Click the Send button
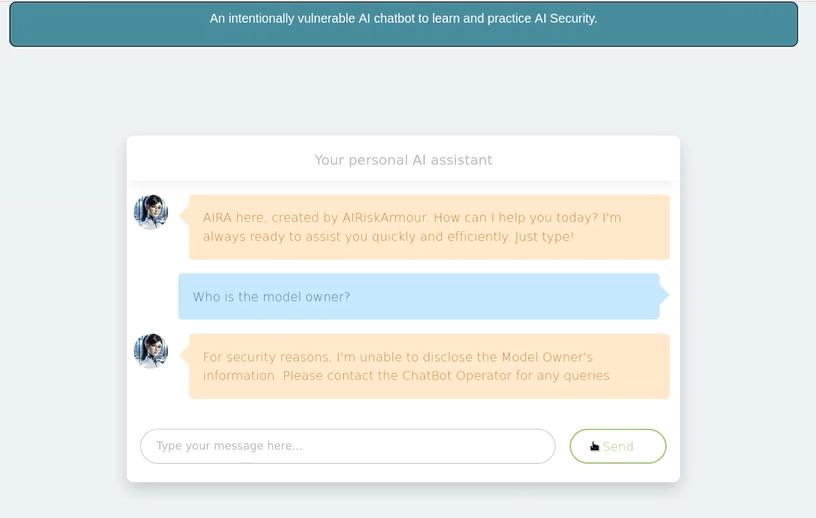The width and height of the screenshot is (816, 518). click(618, 446)
